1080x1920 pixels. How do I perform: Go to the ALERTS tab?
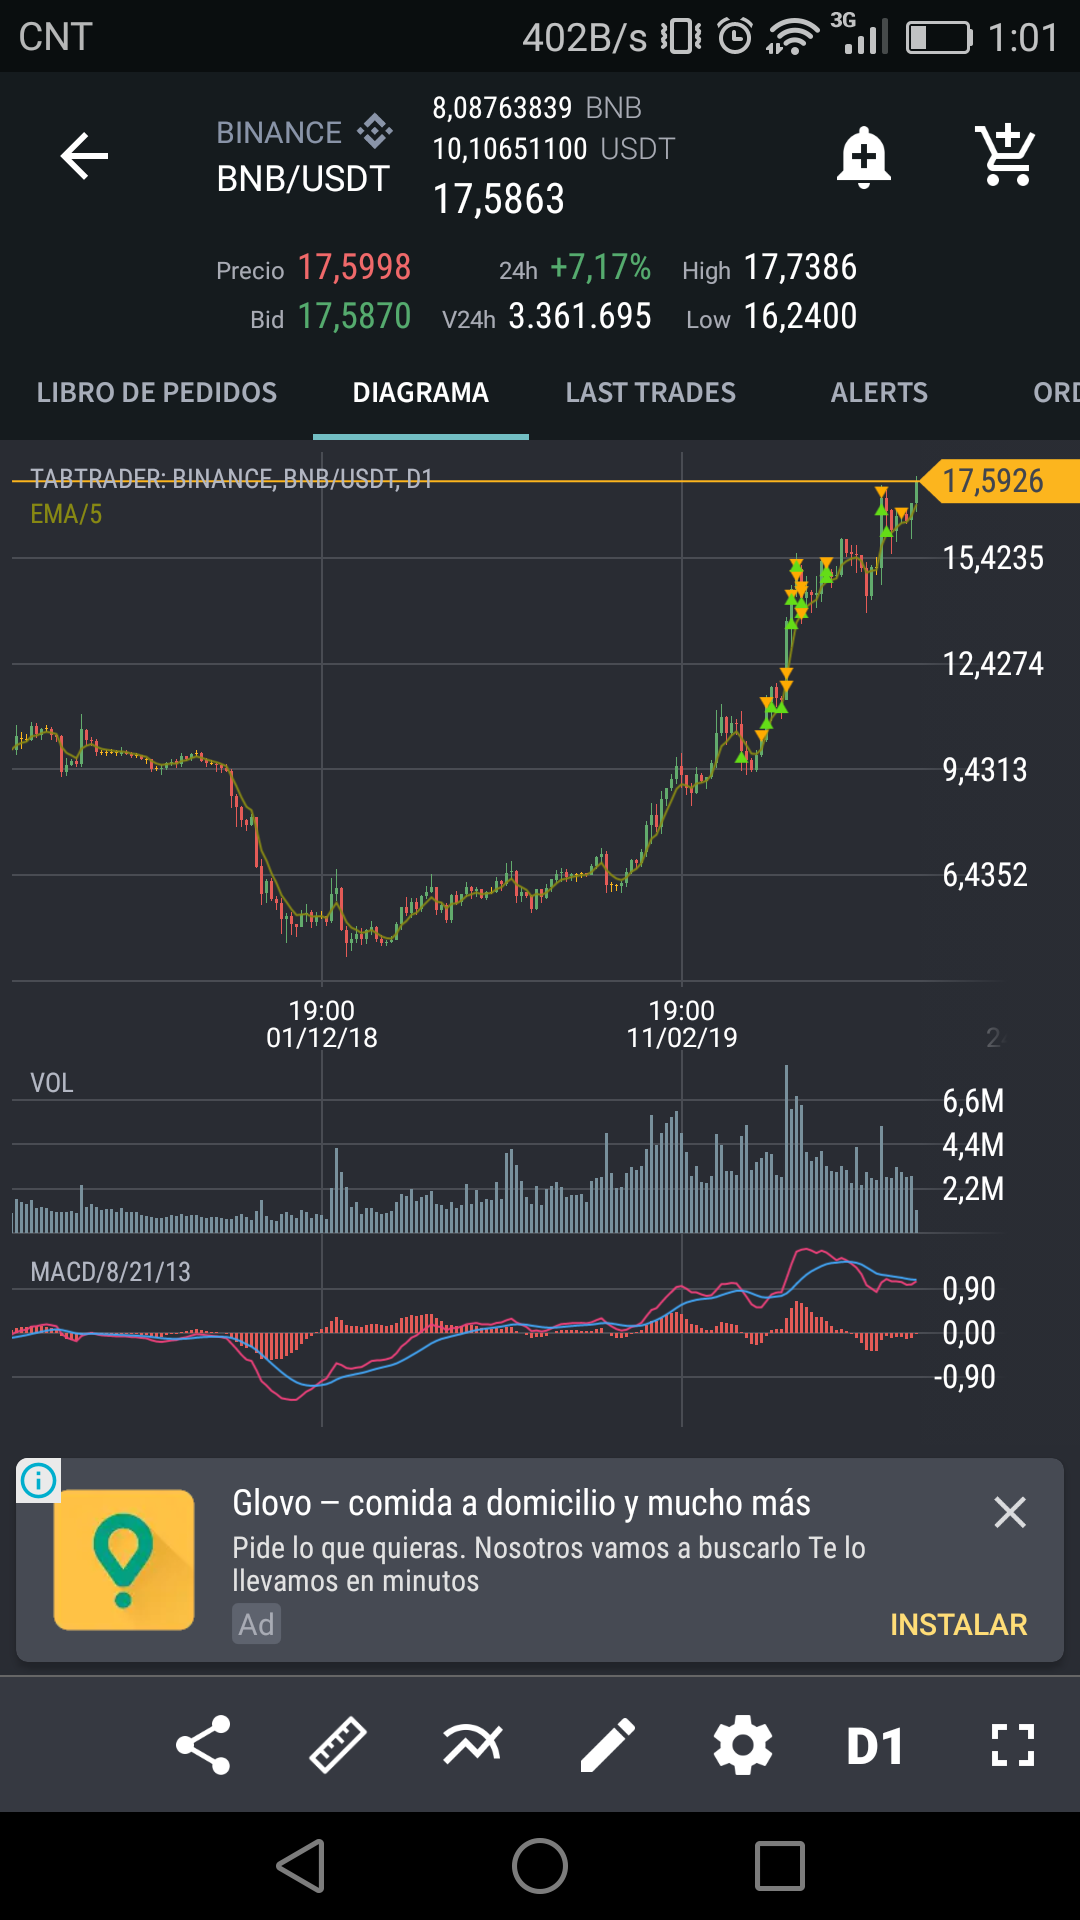tap(879, 393)
